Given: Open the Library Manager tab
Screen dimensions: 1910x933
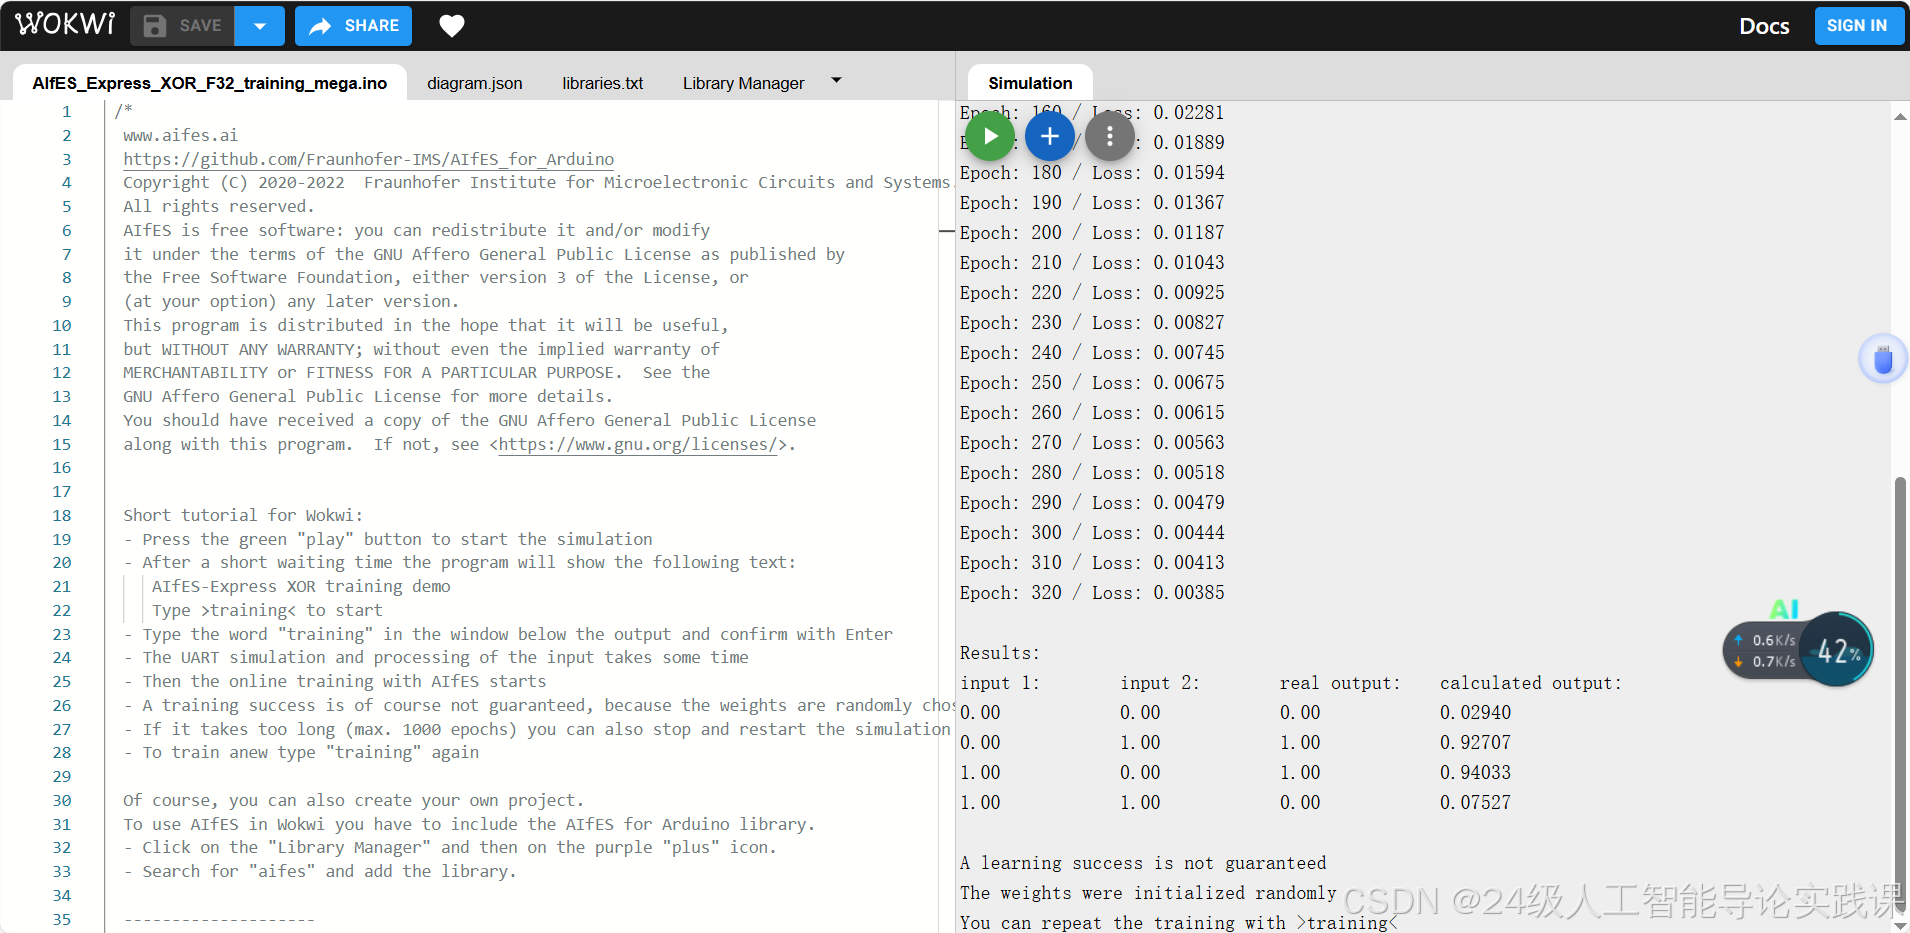Looking at the screenshot, I should click(x=744, y=83).
